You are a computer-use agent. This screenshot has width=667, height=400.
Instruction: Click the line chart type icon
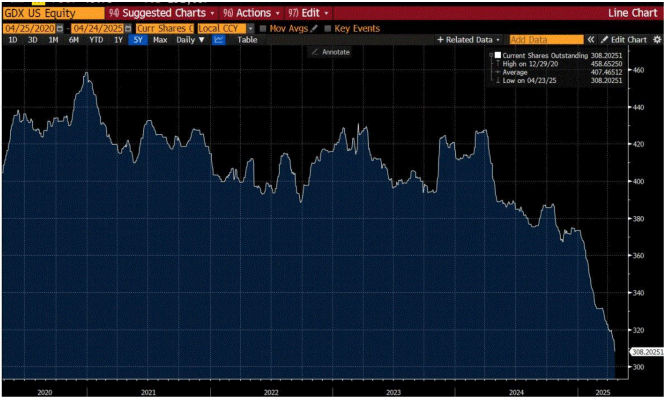218,40
